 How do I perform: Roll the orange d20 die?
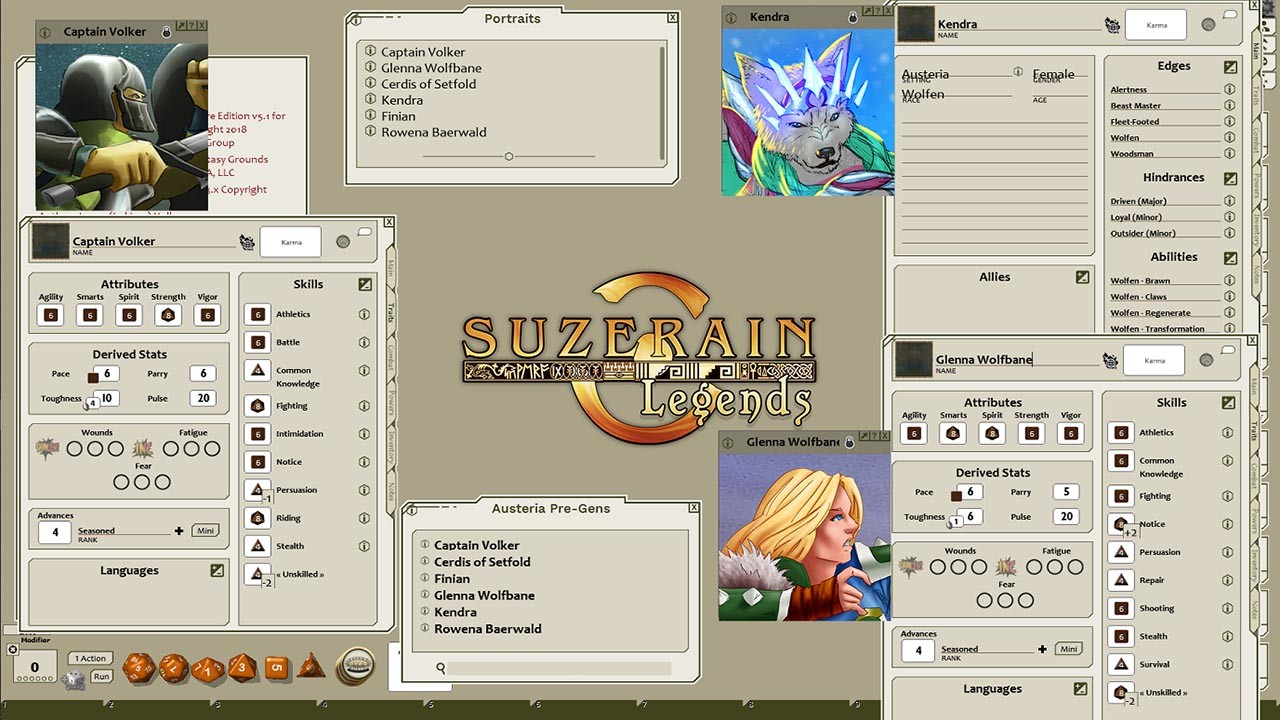click(137, 667)
